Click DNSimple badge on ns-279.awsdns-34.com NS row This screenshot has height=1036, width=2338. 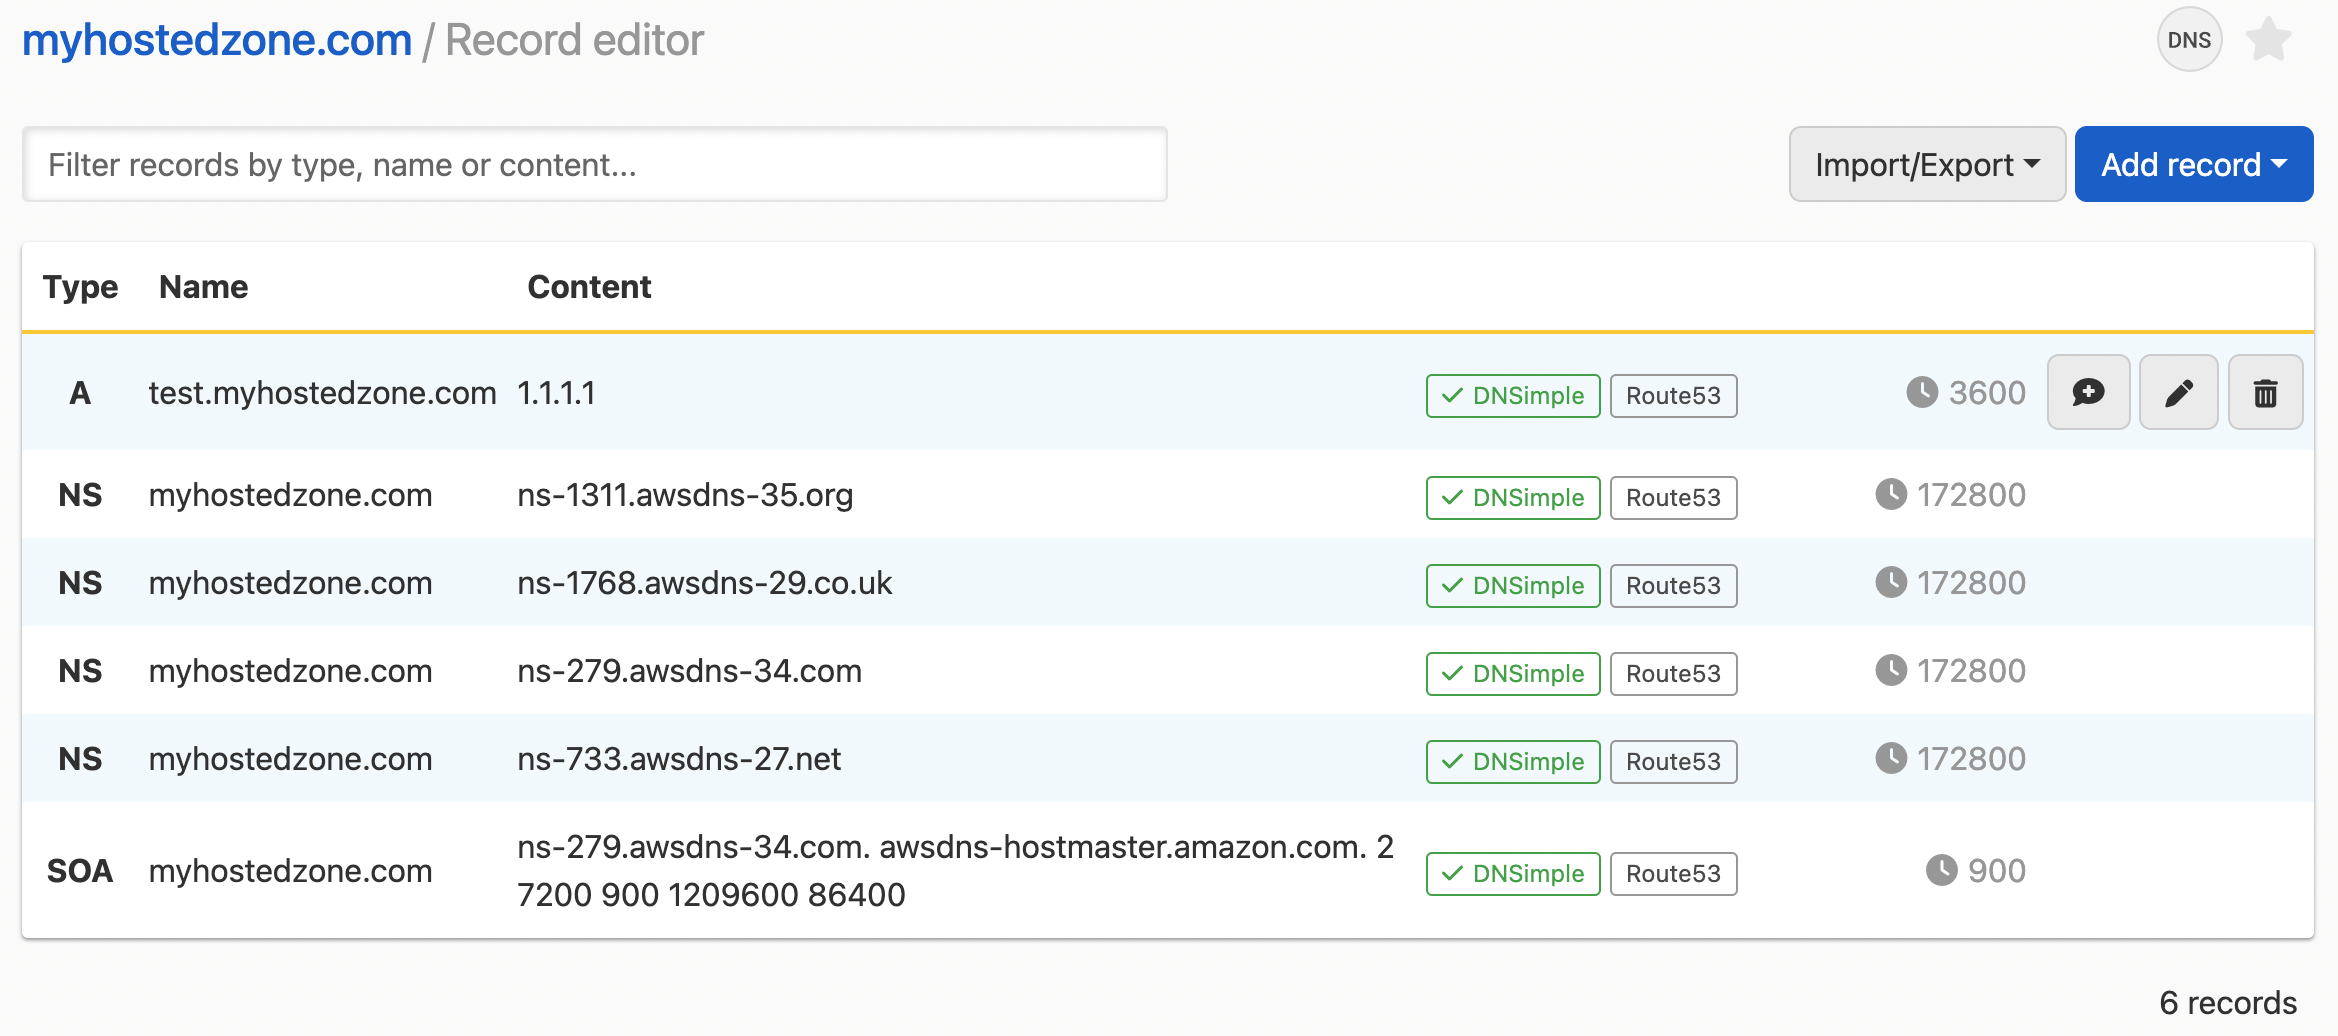[1513, 674]
